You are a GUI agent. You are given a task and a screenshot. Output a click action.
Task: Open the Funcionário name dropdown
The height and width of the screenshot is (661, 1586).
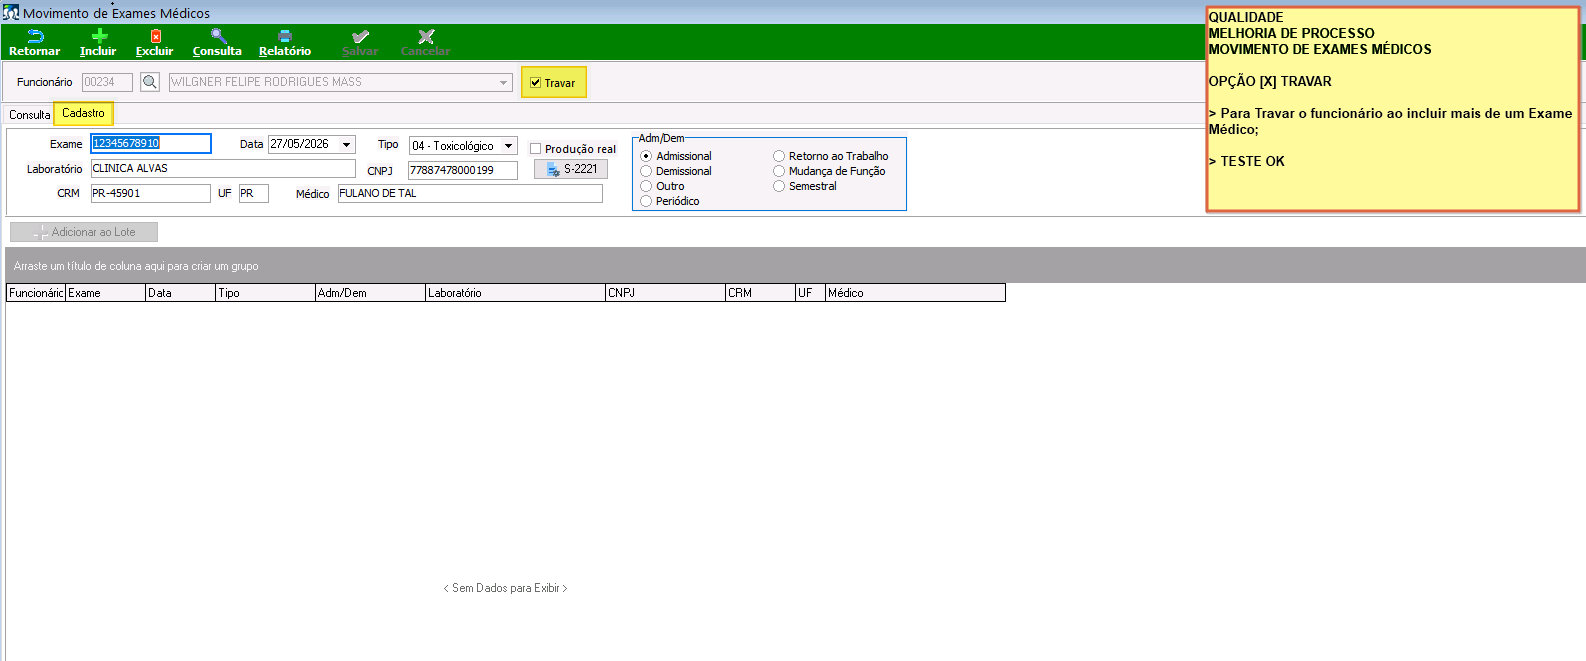click(x=504, y=82)
